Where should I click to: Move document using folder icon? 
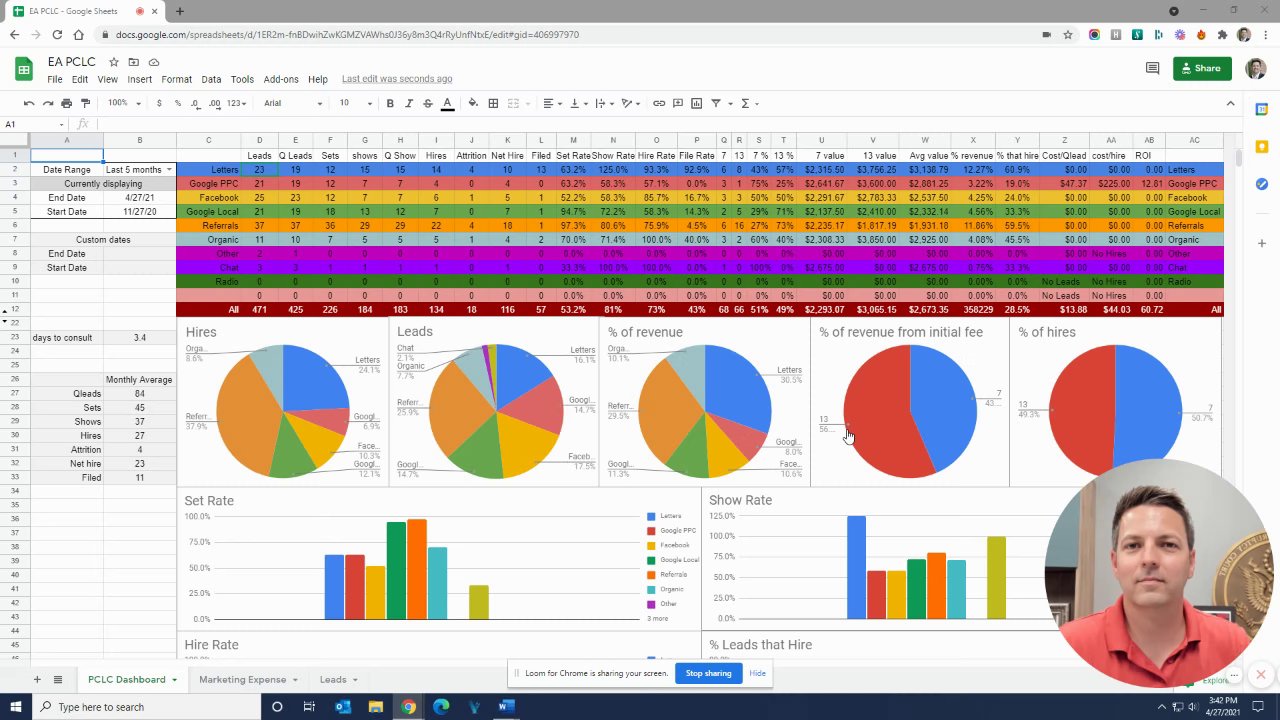point(133,62)
